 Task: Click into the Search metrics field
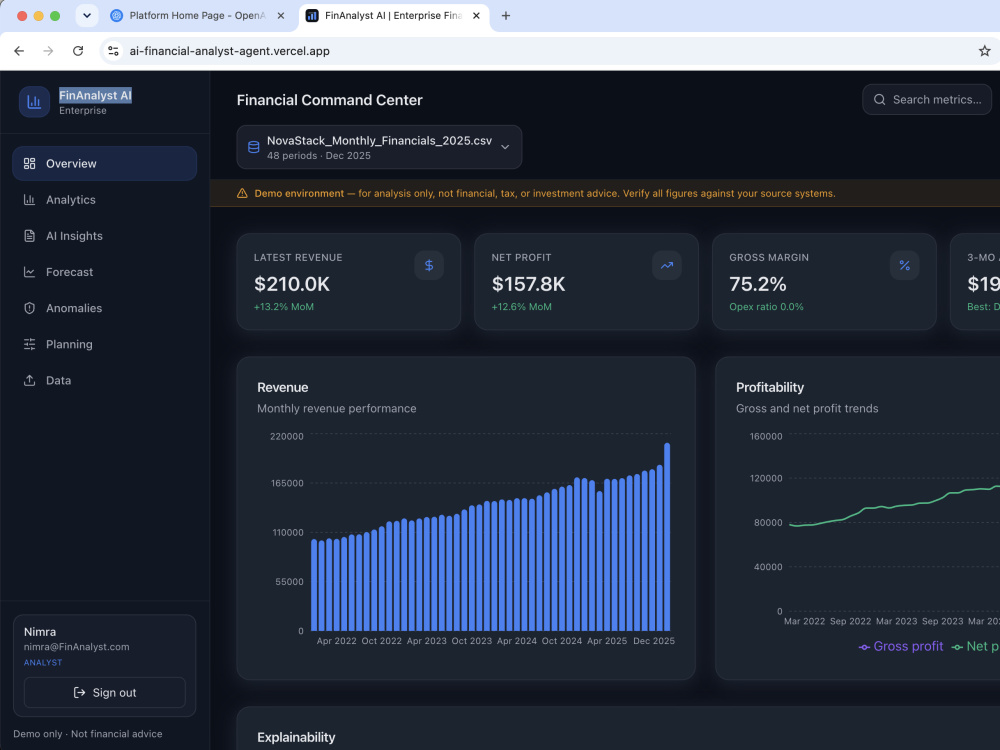pos(927,99)
